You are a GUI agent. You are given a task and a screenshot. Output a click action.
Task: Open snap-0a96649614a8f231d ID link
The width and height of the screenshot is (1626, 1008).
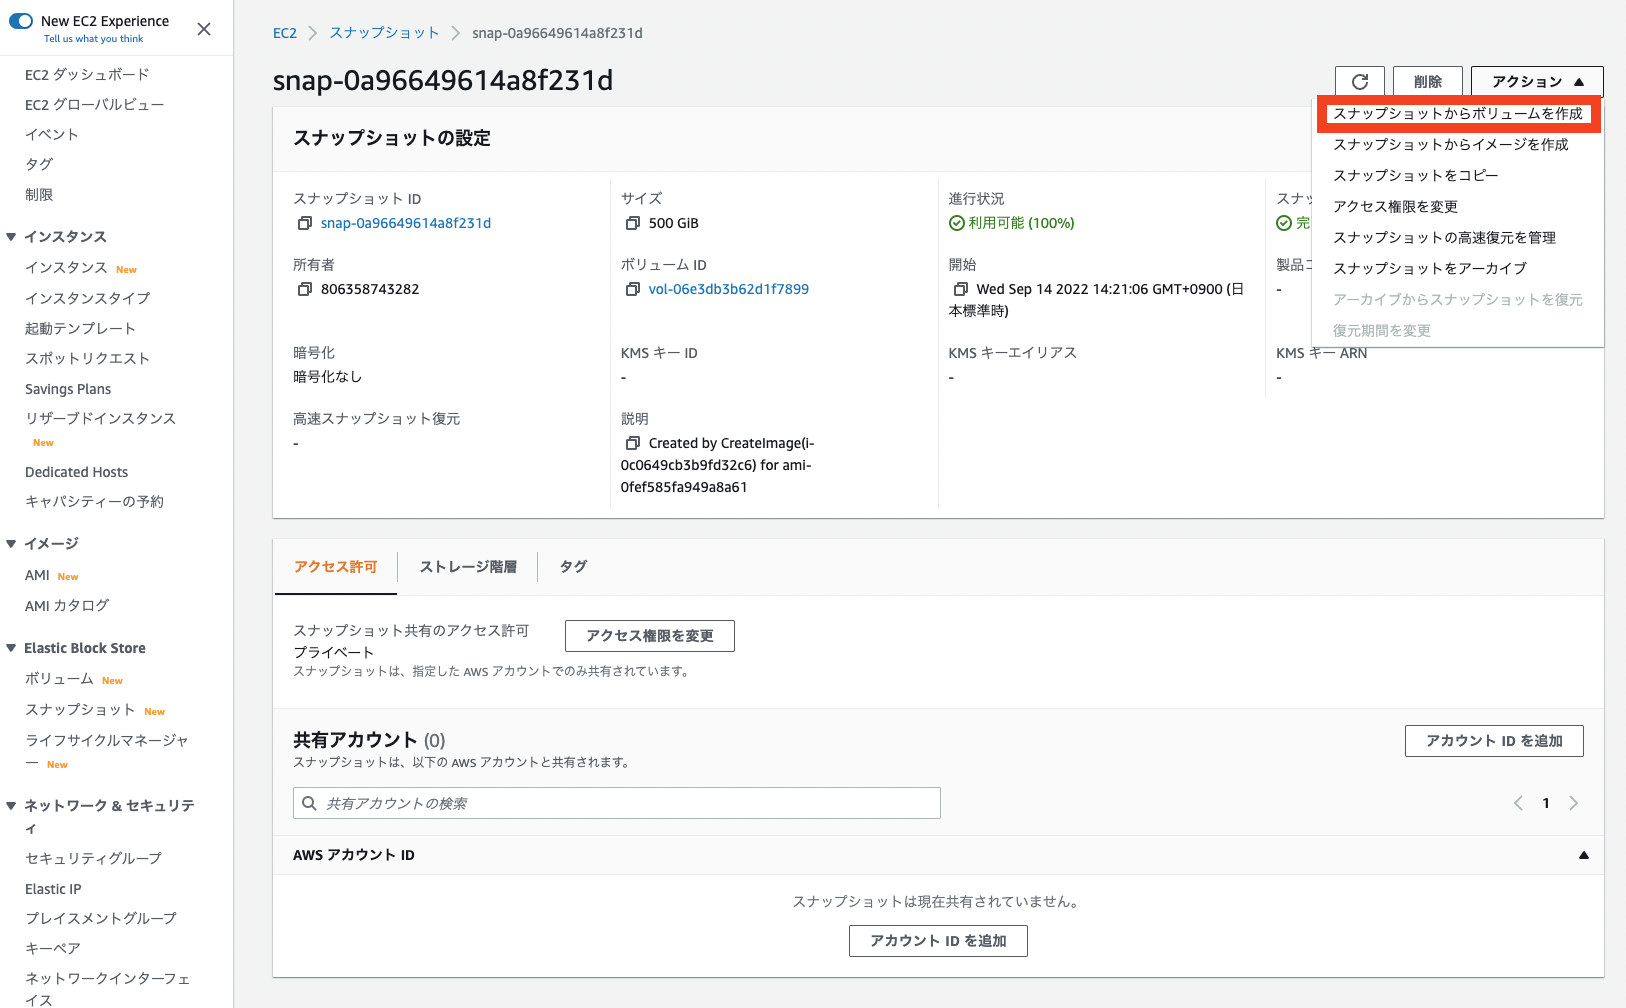pyautogui.click(x=406, y=223)
